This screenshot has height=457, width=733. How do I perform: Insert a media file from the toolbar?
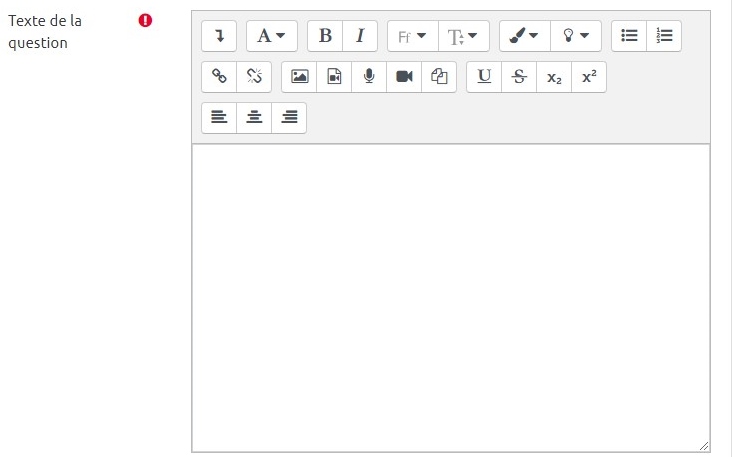point(334,77)
